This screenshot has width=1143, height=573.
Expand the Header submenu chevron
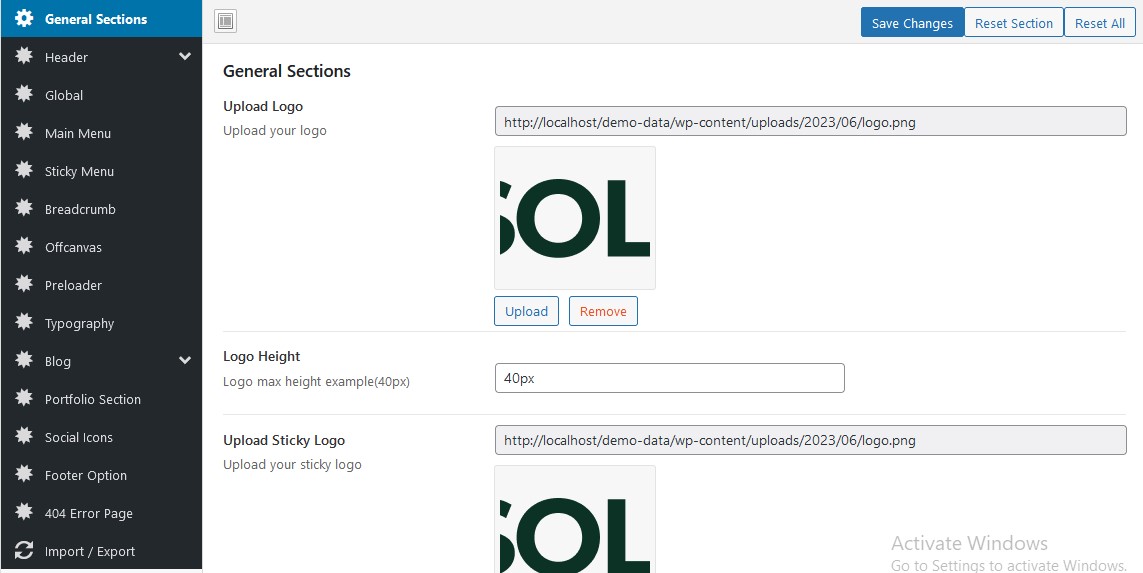tap(185, 57)
